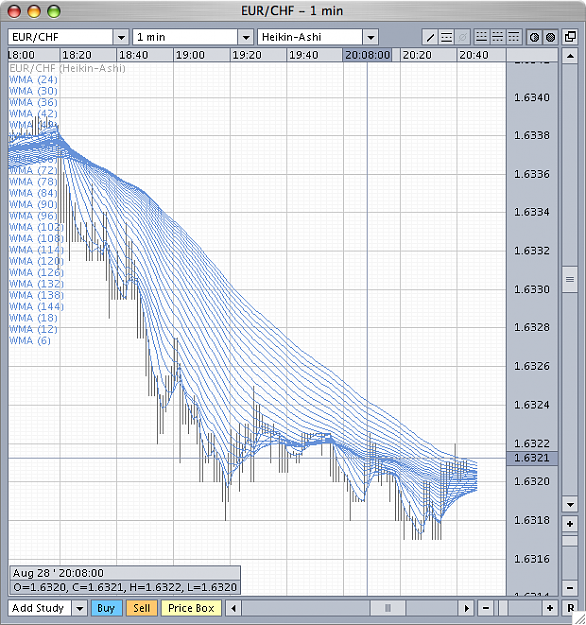
Task: Click the green zoom window button
Action: [54, 12]
